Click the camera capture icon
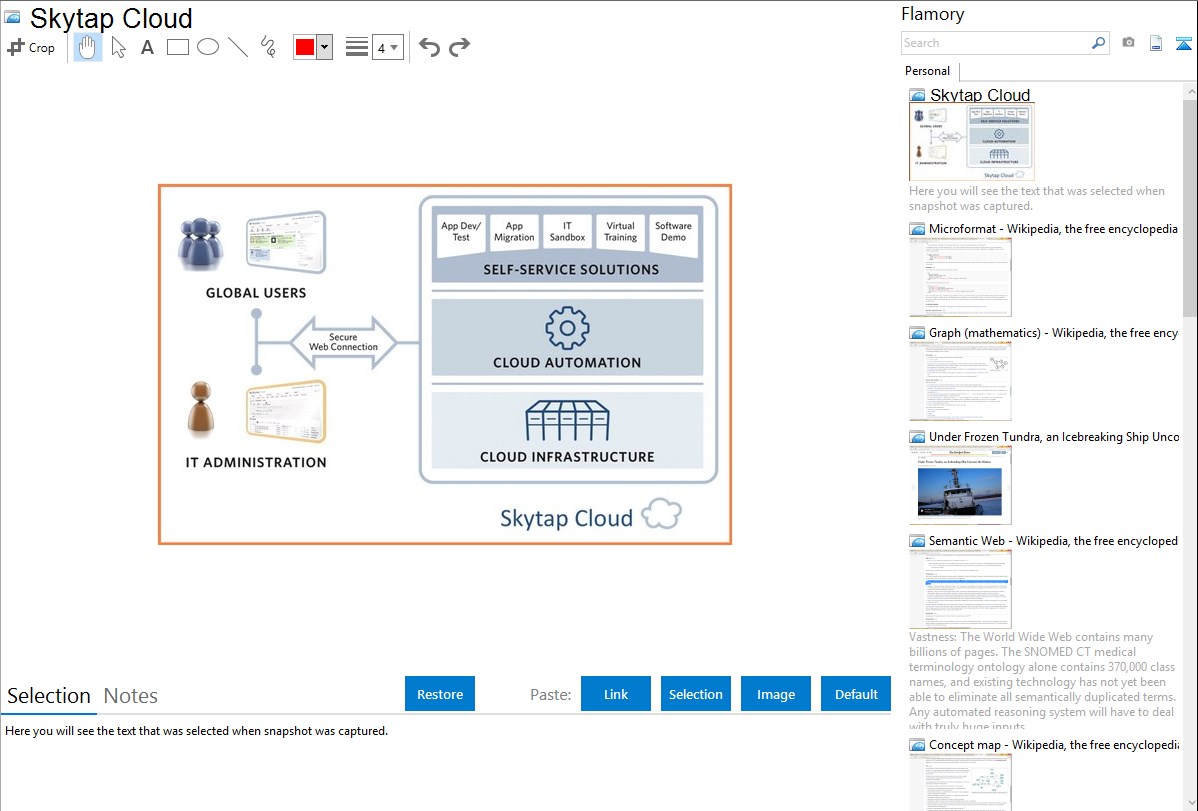This screenshot has height=811, width=1198. coord(1130,42)
